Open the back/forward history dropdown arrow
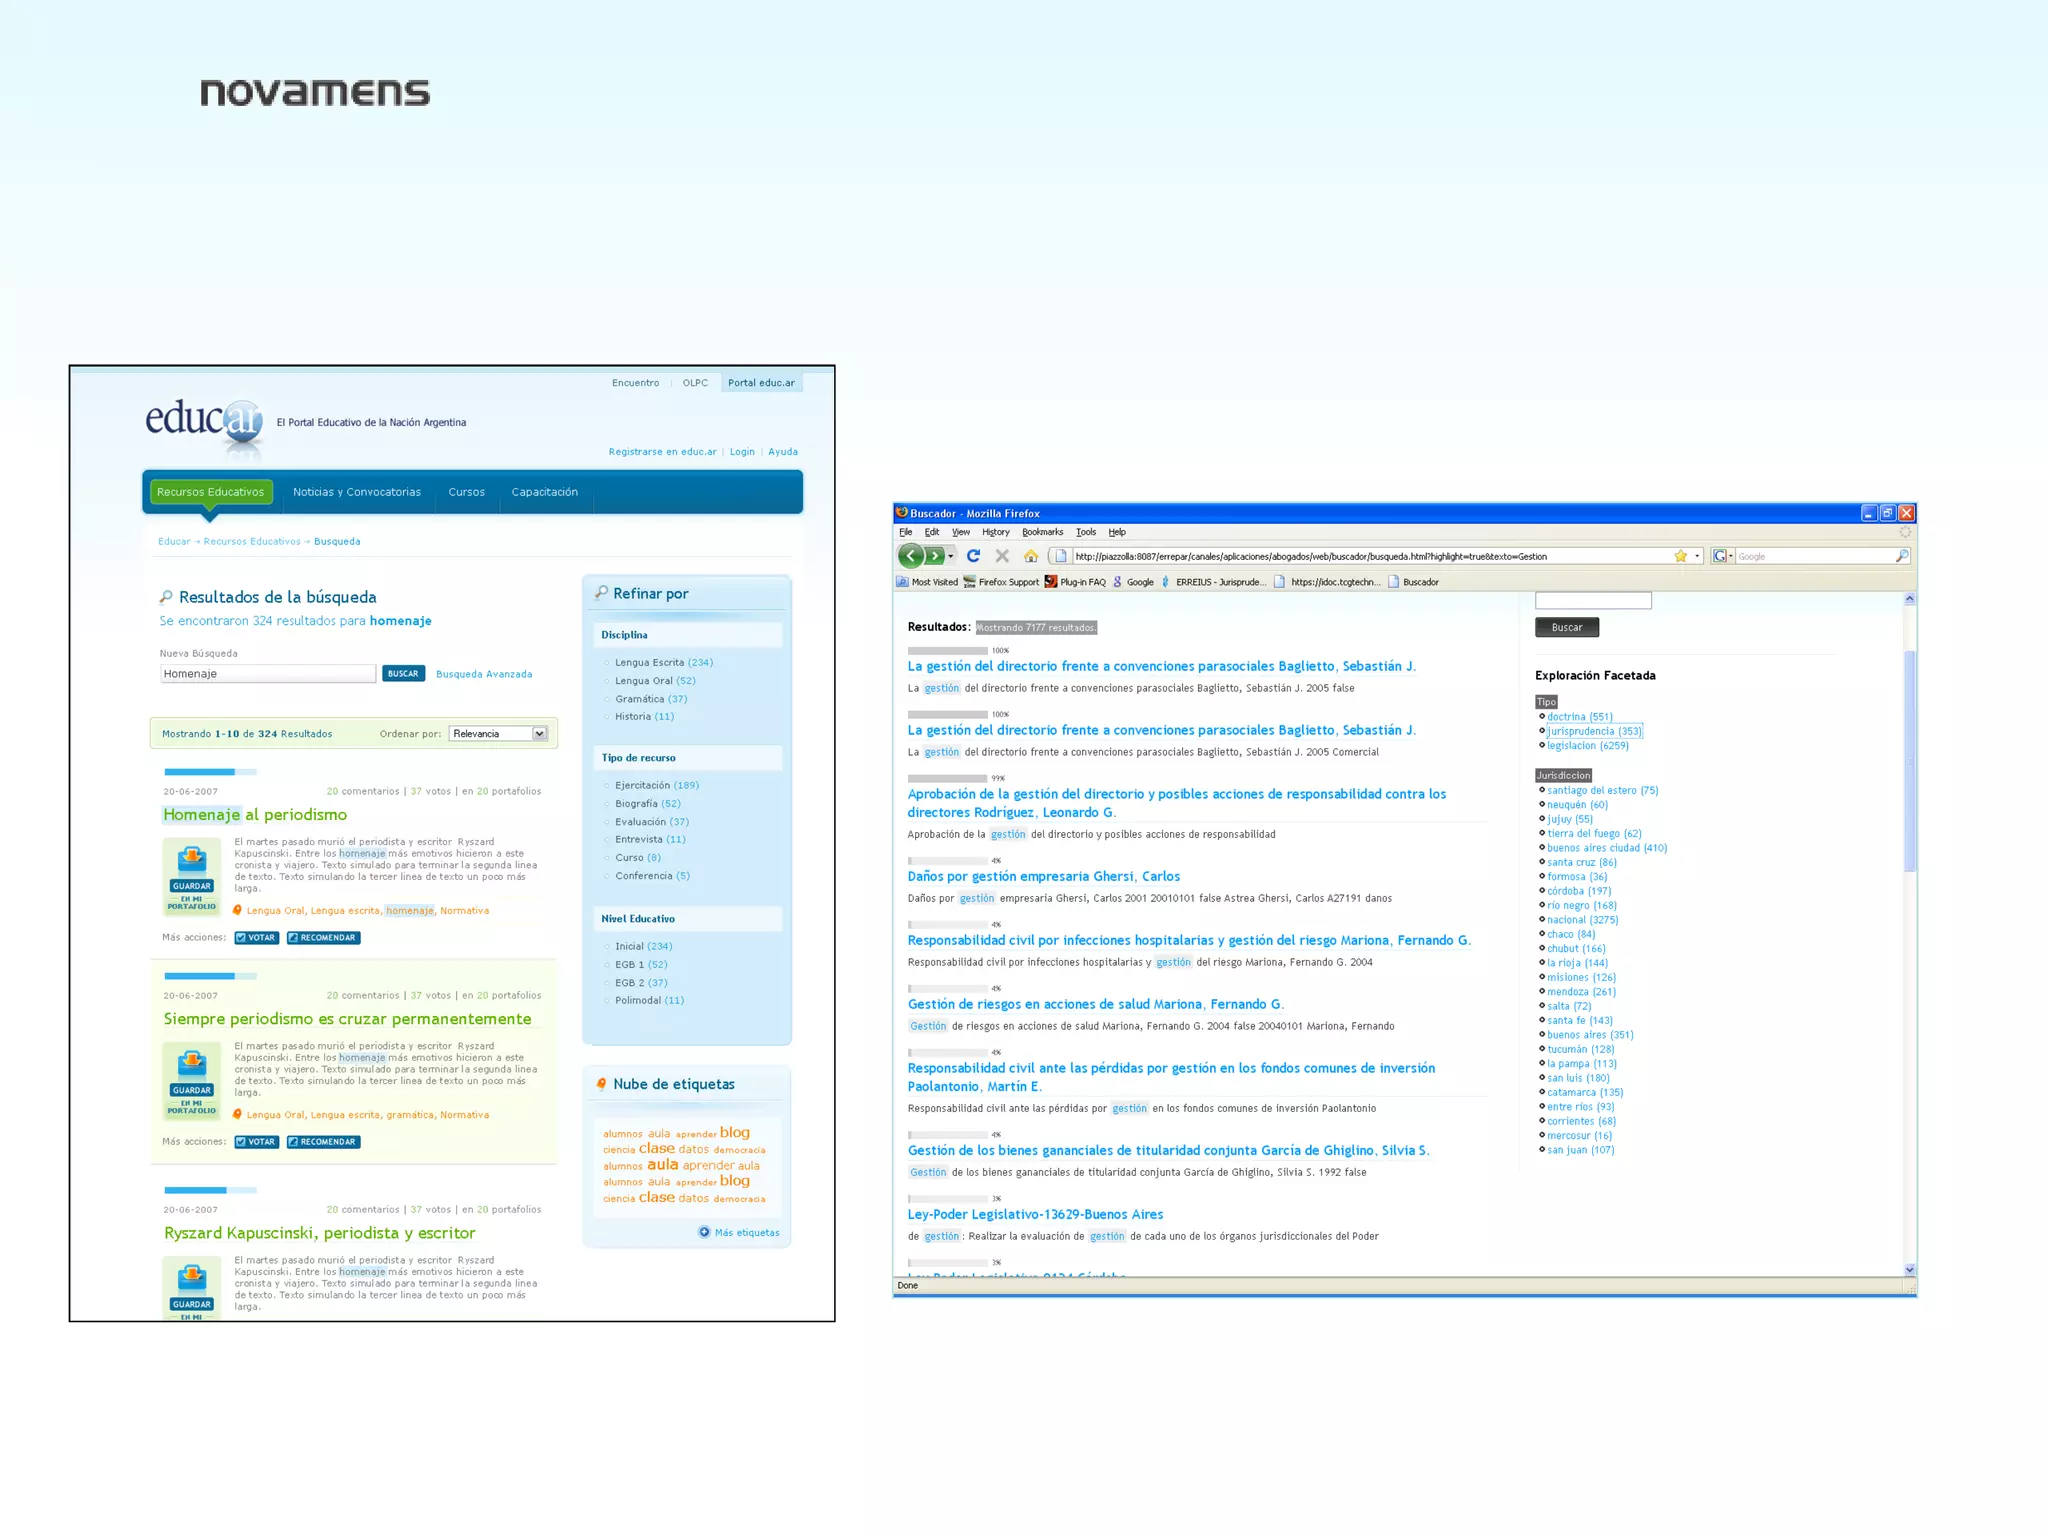Viewport: 2048px width, 1536px height. [951, 556]
